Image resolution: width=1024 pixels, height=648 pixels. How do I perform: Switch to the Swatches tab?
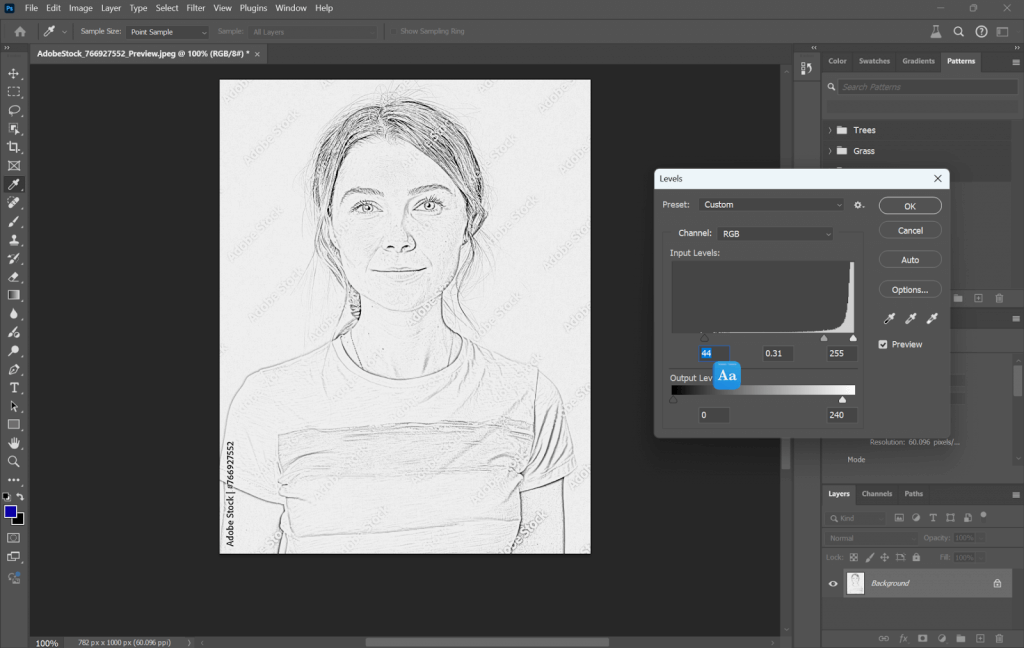pyautogui.click(x=874, y=61)
